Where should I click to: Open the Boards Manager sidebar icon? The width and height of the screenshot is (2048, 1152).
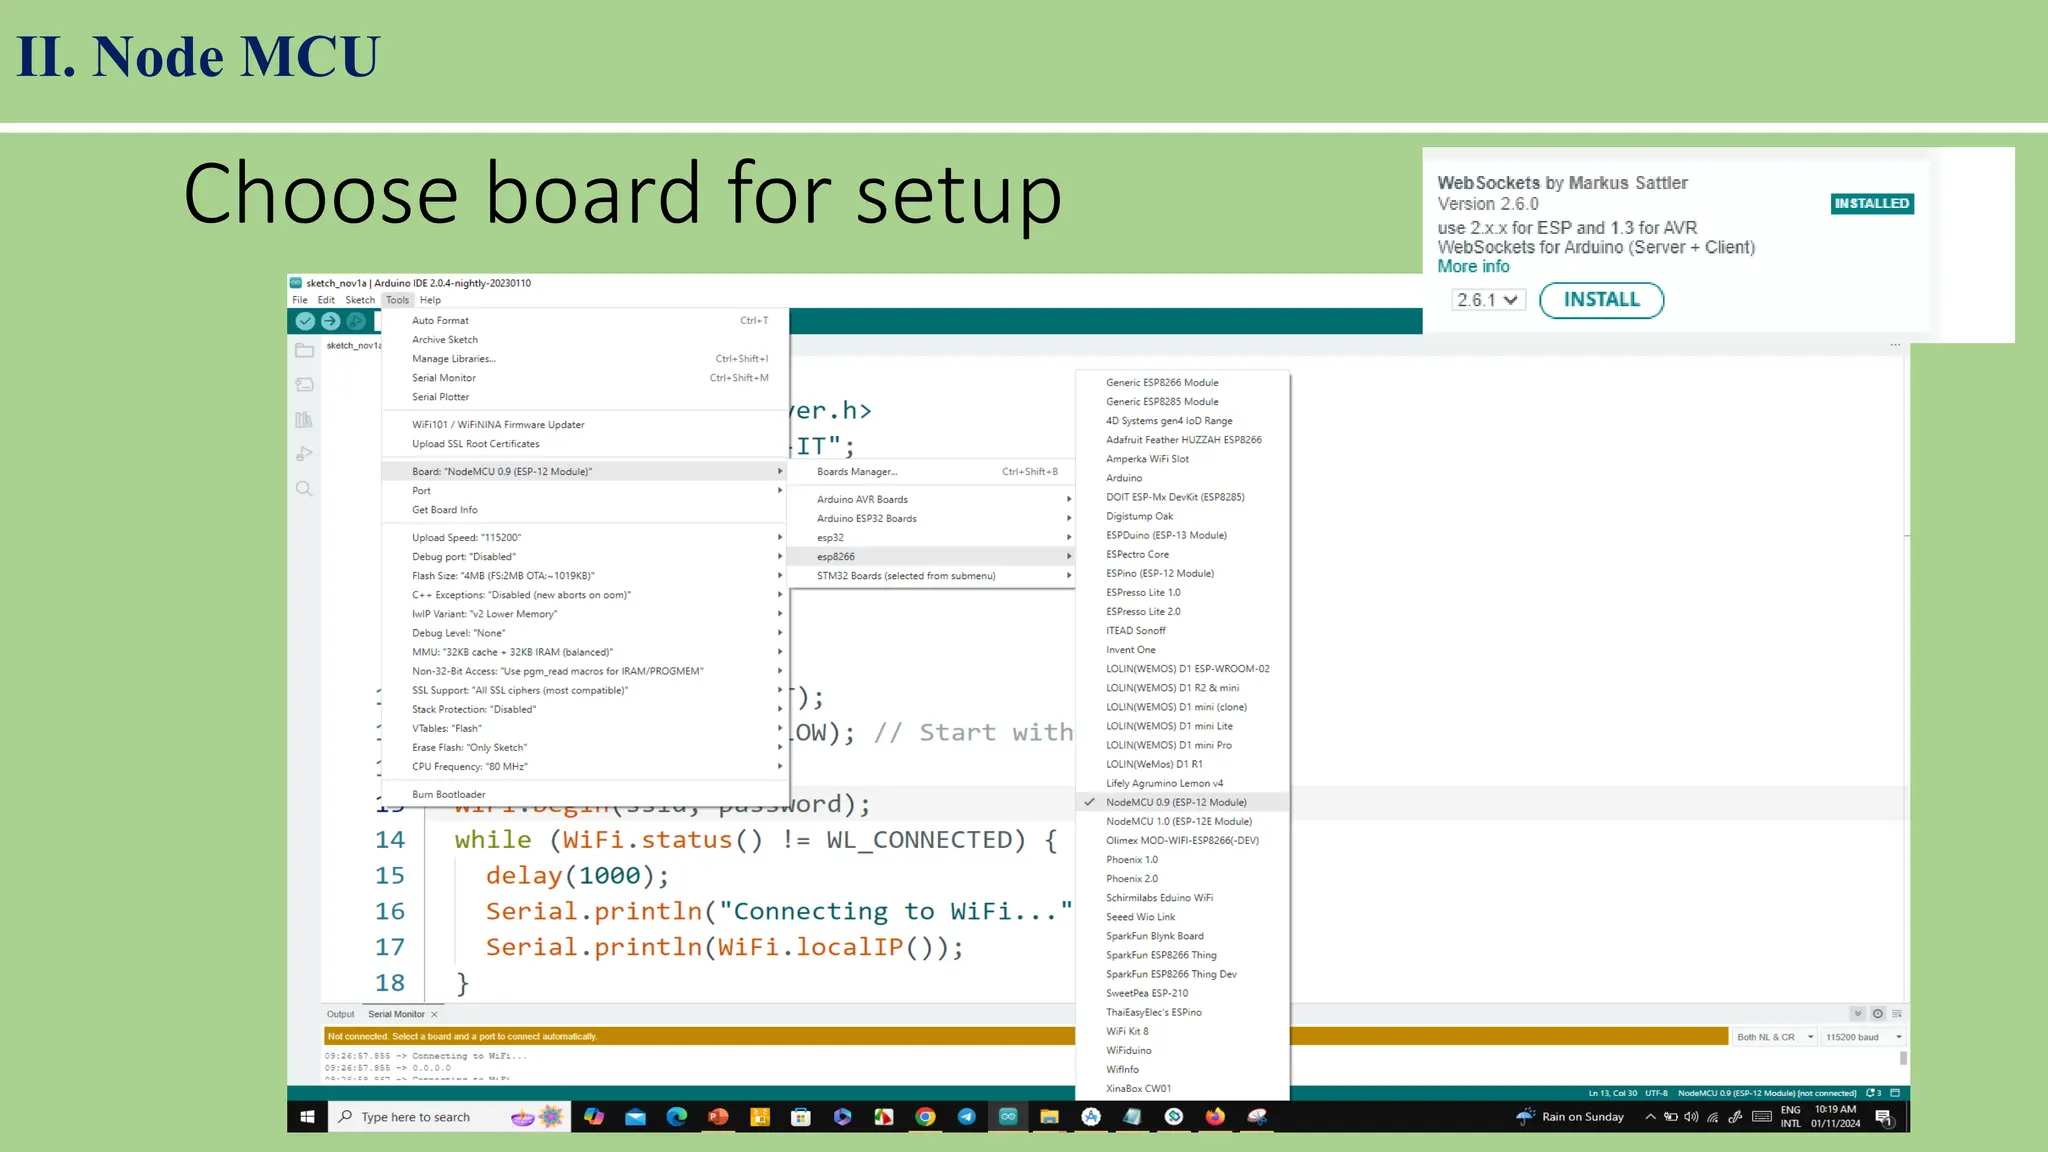click(x=304, y=385)
